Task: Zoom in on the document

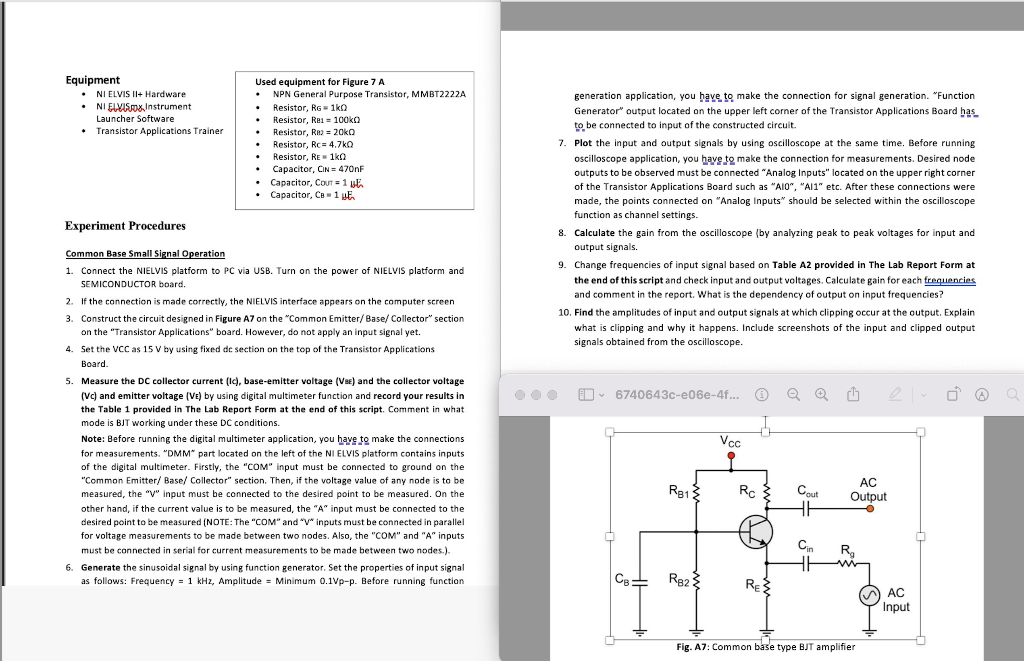Action: coord(821,395)
